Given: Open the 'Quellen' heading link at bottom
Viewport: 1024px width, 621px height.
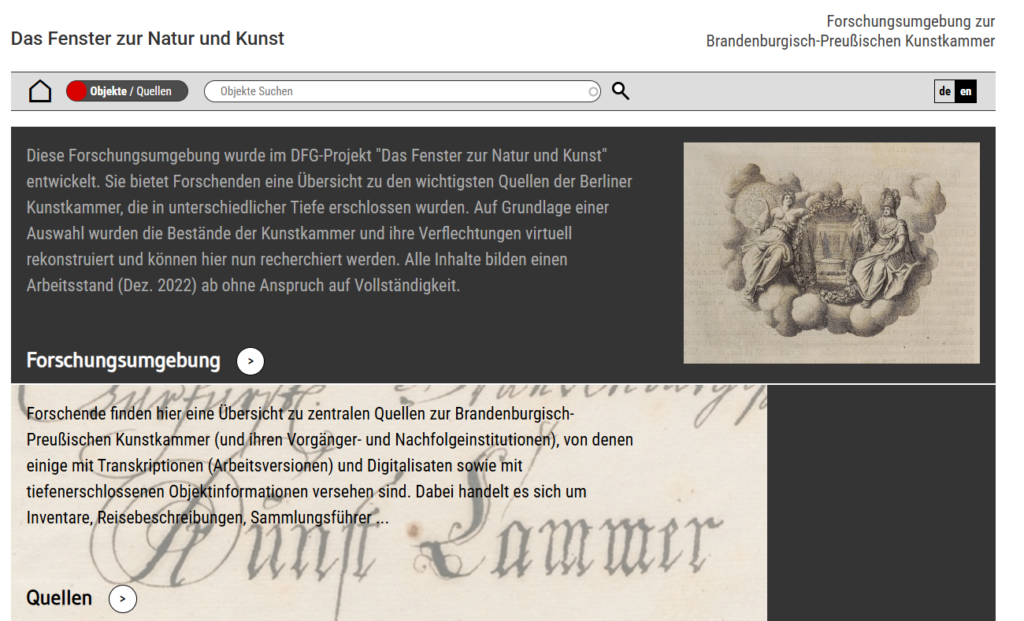Looking at the screenshot, I should pyautogui.click(x=59, y=599).
